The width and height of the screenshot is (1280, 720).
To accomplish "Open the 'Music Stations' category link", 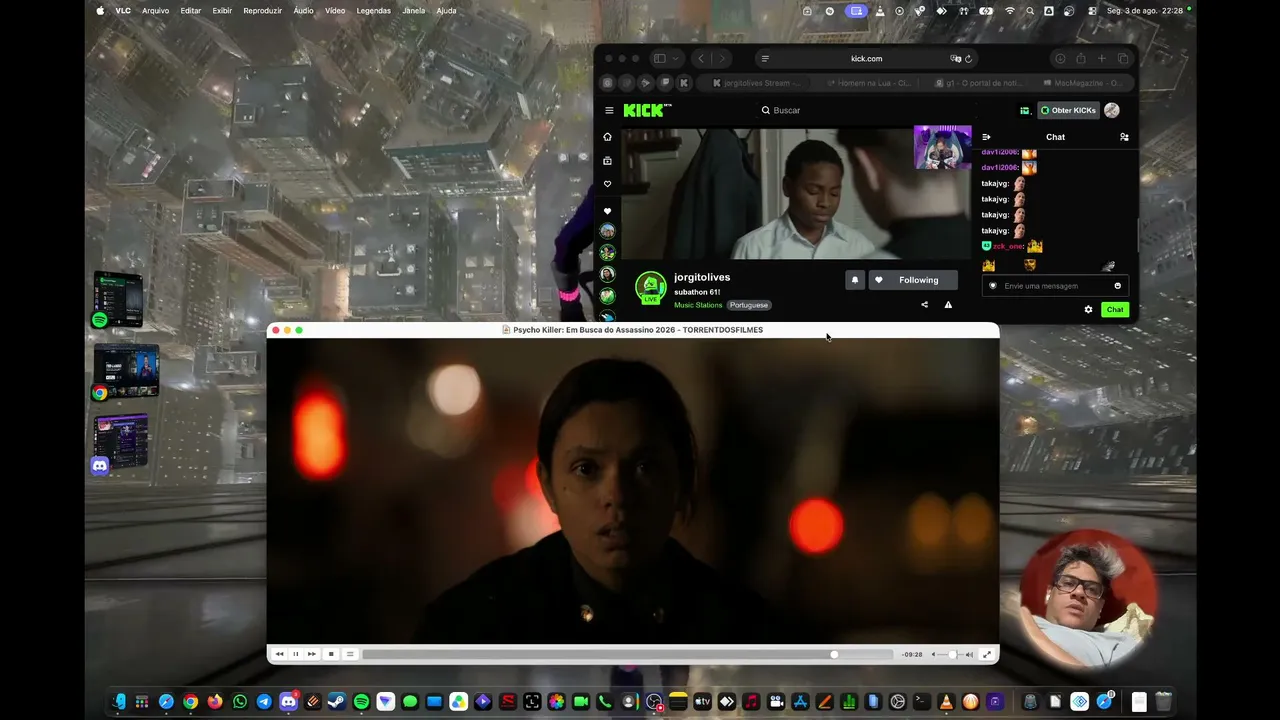I will click(698, 305).
